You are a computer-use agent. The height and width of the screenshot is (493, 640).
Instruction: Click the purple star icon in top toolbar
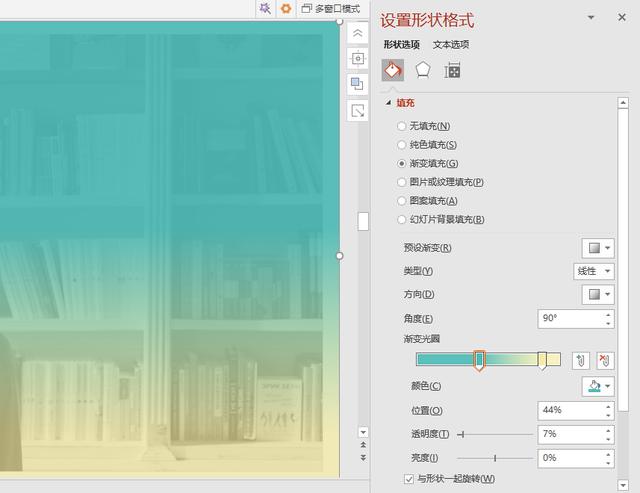coord(265,8)
